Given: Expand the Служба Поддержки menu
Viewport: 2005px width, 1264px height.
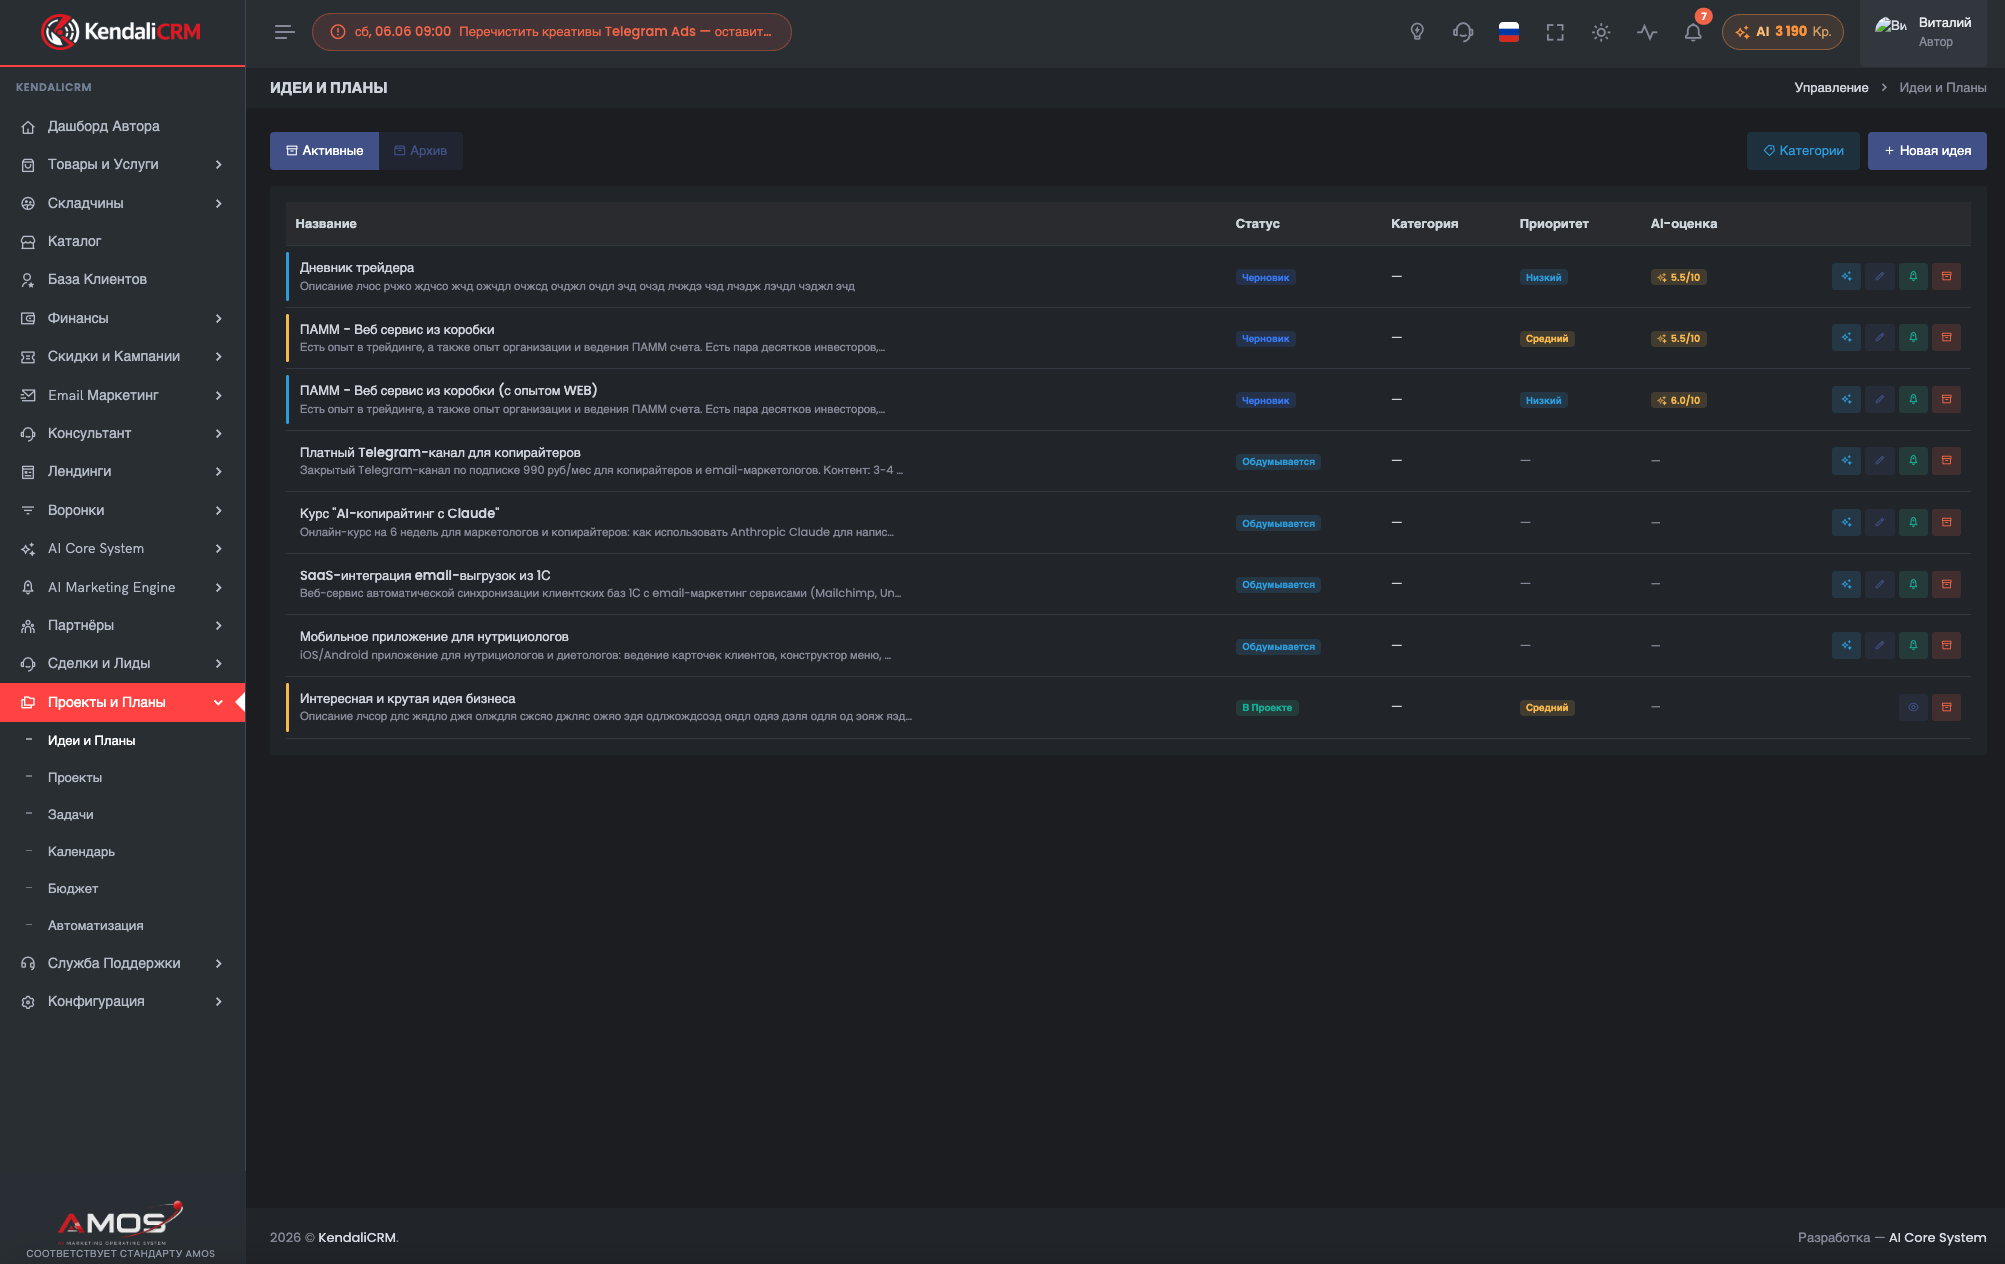Looking at the screenshot, I should click(x=122, y=963).
